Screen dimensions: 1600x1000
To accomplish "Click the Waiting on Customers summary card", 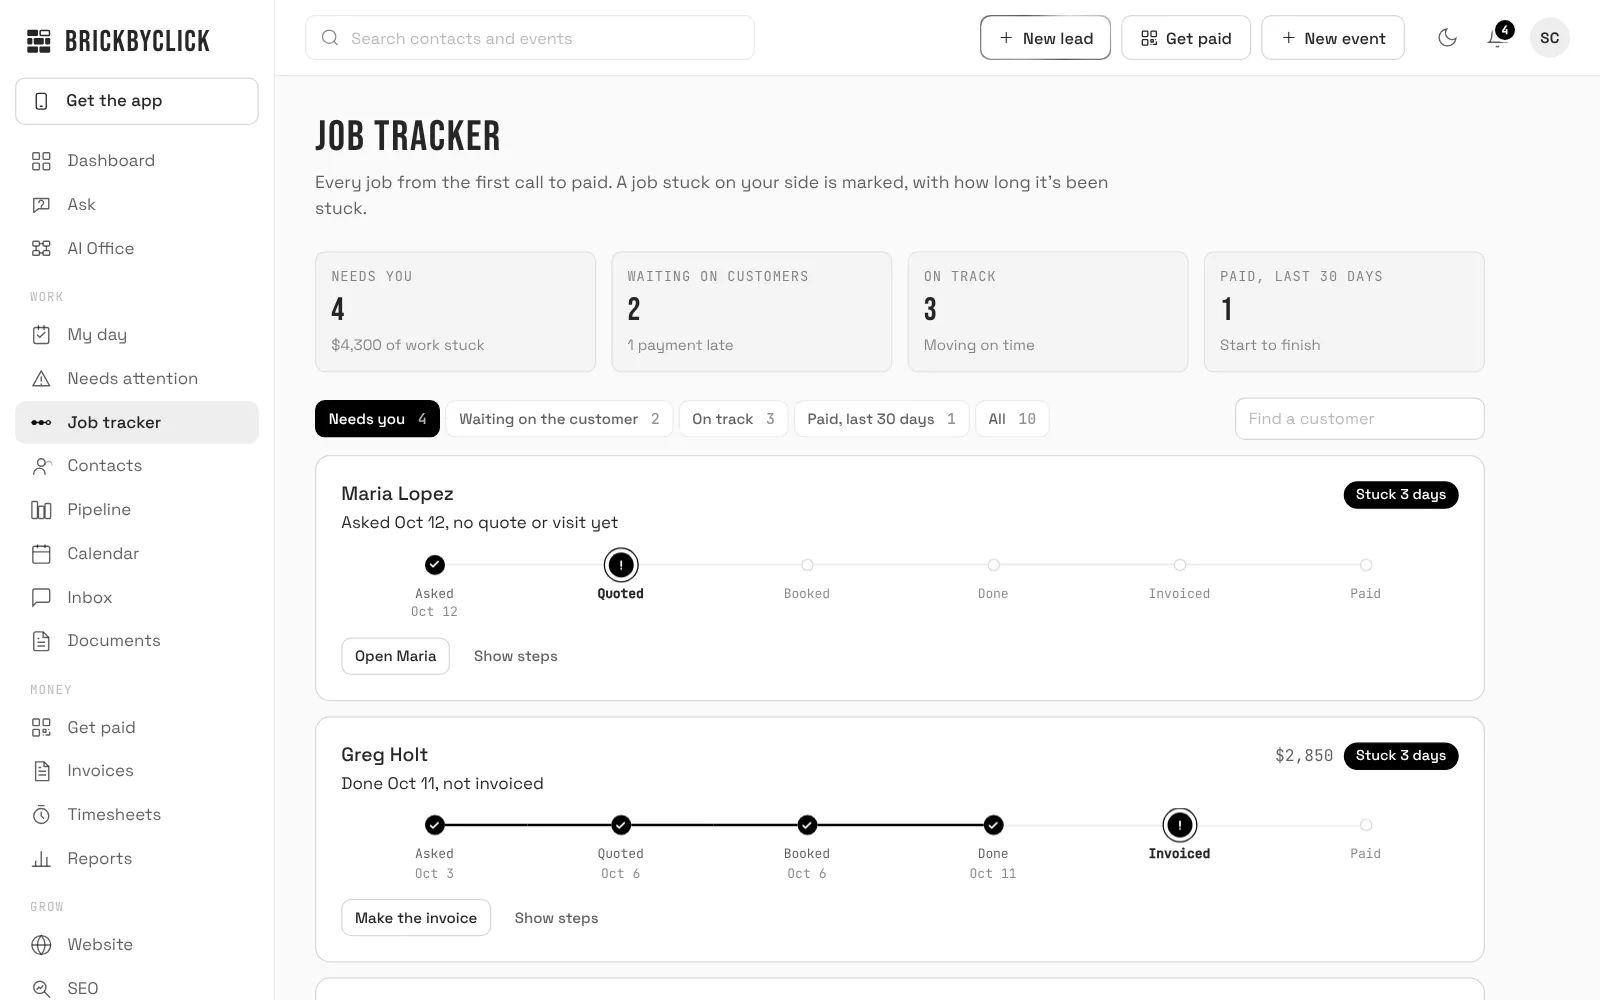I will coord(752,312).
